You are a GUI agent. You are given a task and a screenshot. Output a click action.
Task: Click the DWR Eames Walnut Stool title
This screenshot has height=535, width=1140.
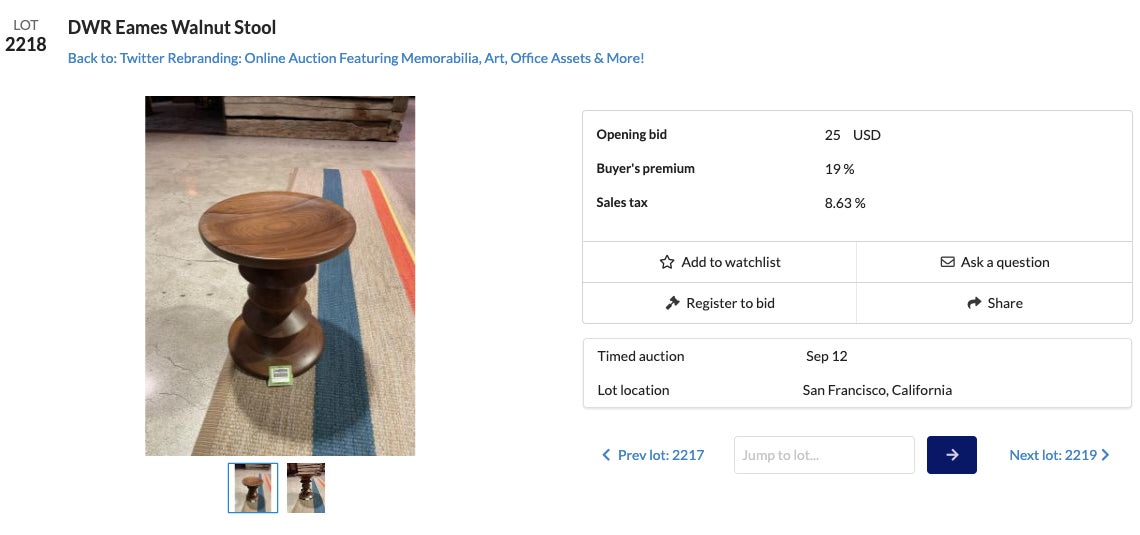coord(172,28)
